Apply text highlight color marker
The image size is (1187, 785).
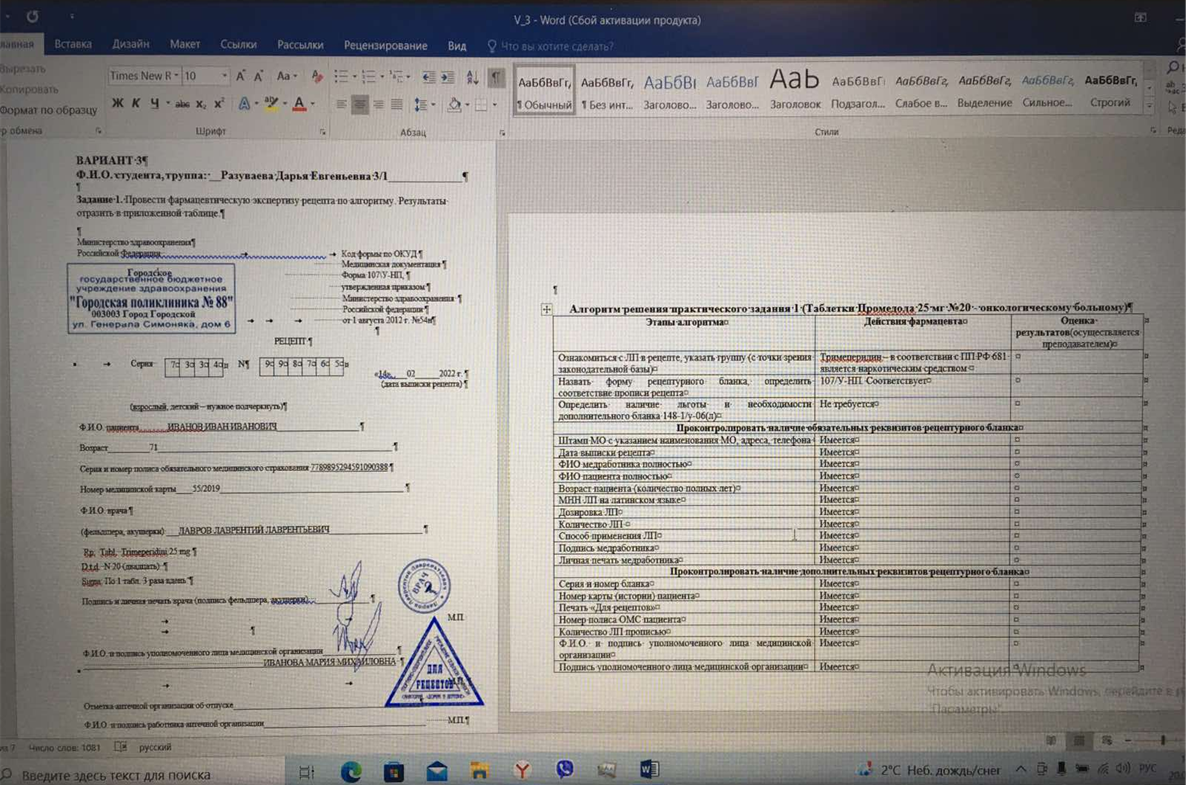pos(270,104)
